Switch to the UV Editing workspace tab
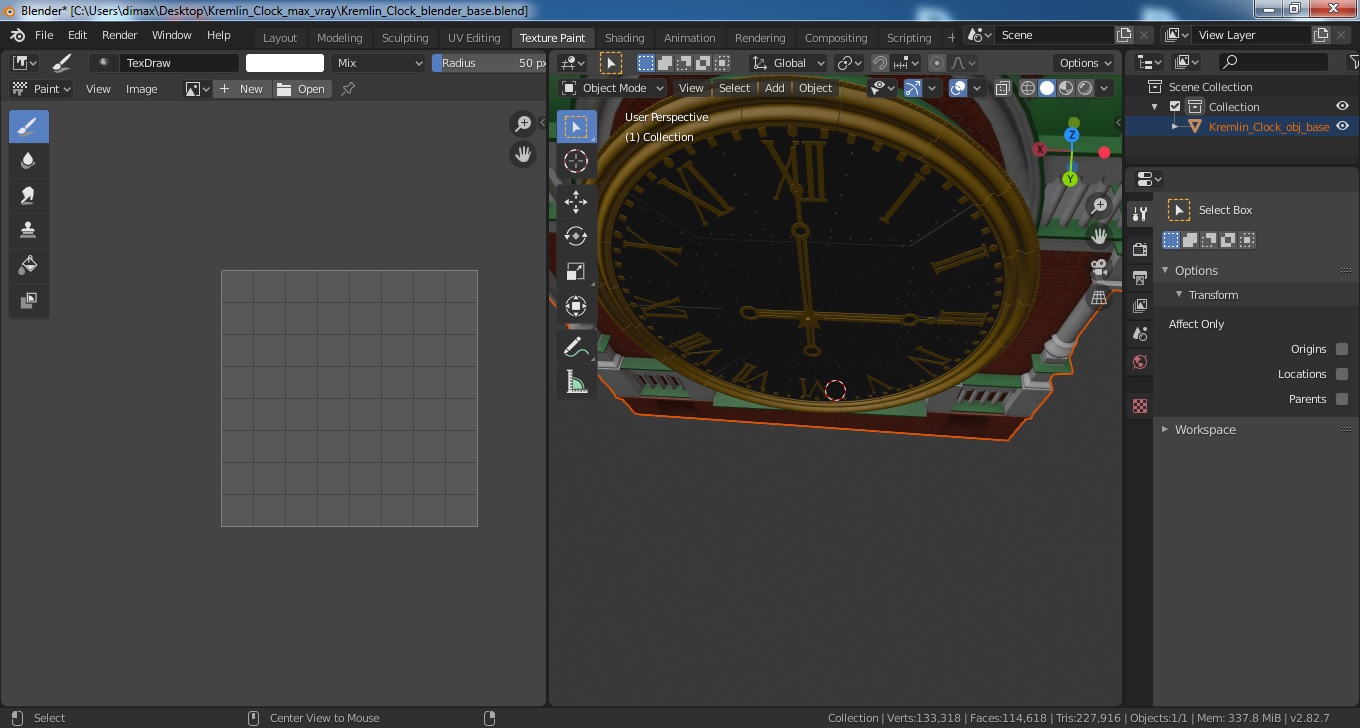The image size is (1360, 728). pyautogui.click(x=474, y=38)
